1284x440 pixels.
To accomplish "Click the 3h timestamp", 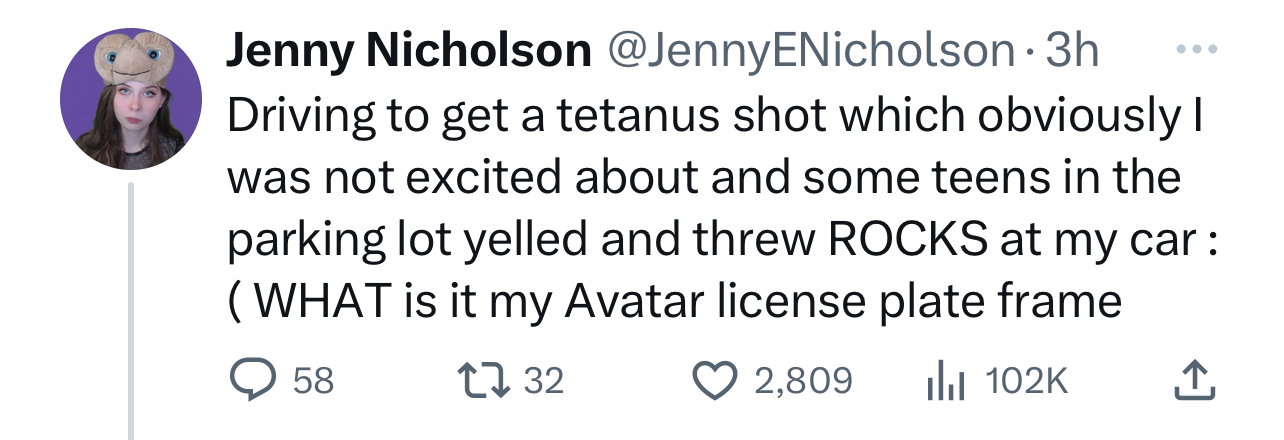I will (x=1072, y=51).
